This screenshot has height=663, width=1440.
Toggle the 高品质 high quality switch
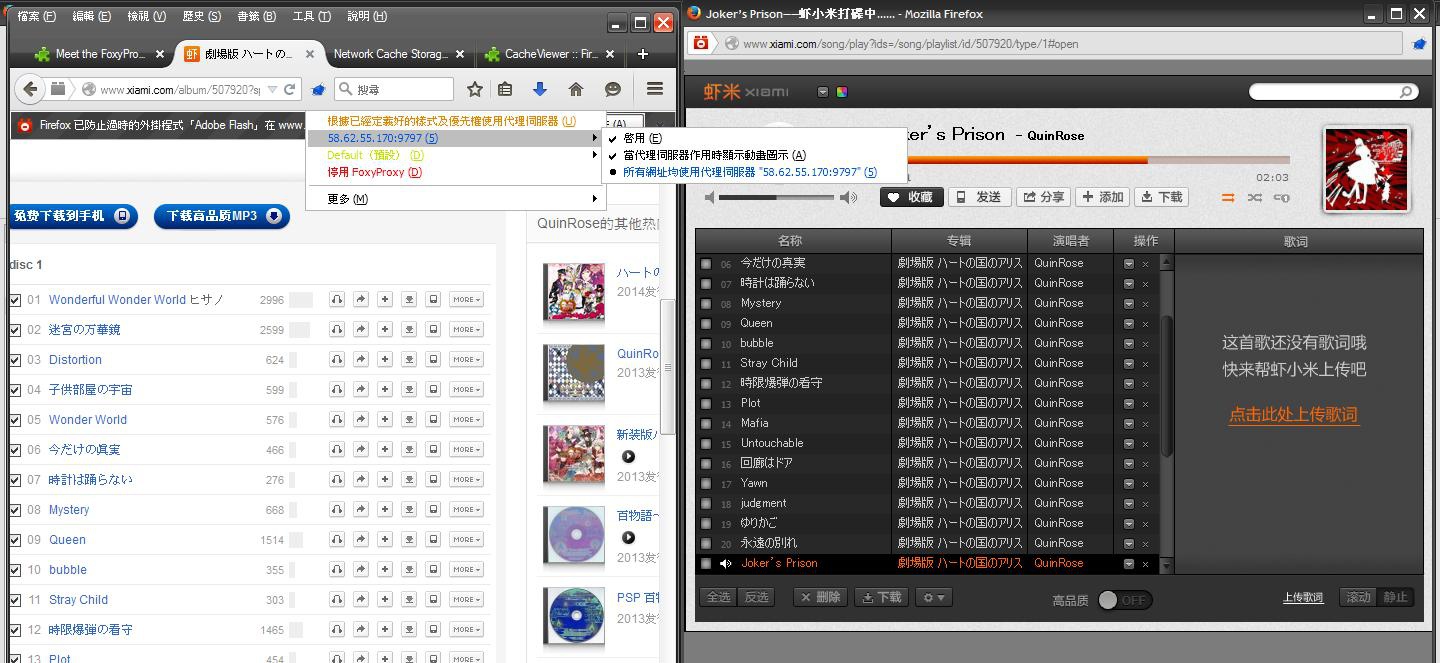click(1125, 600)
